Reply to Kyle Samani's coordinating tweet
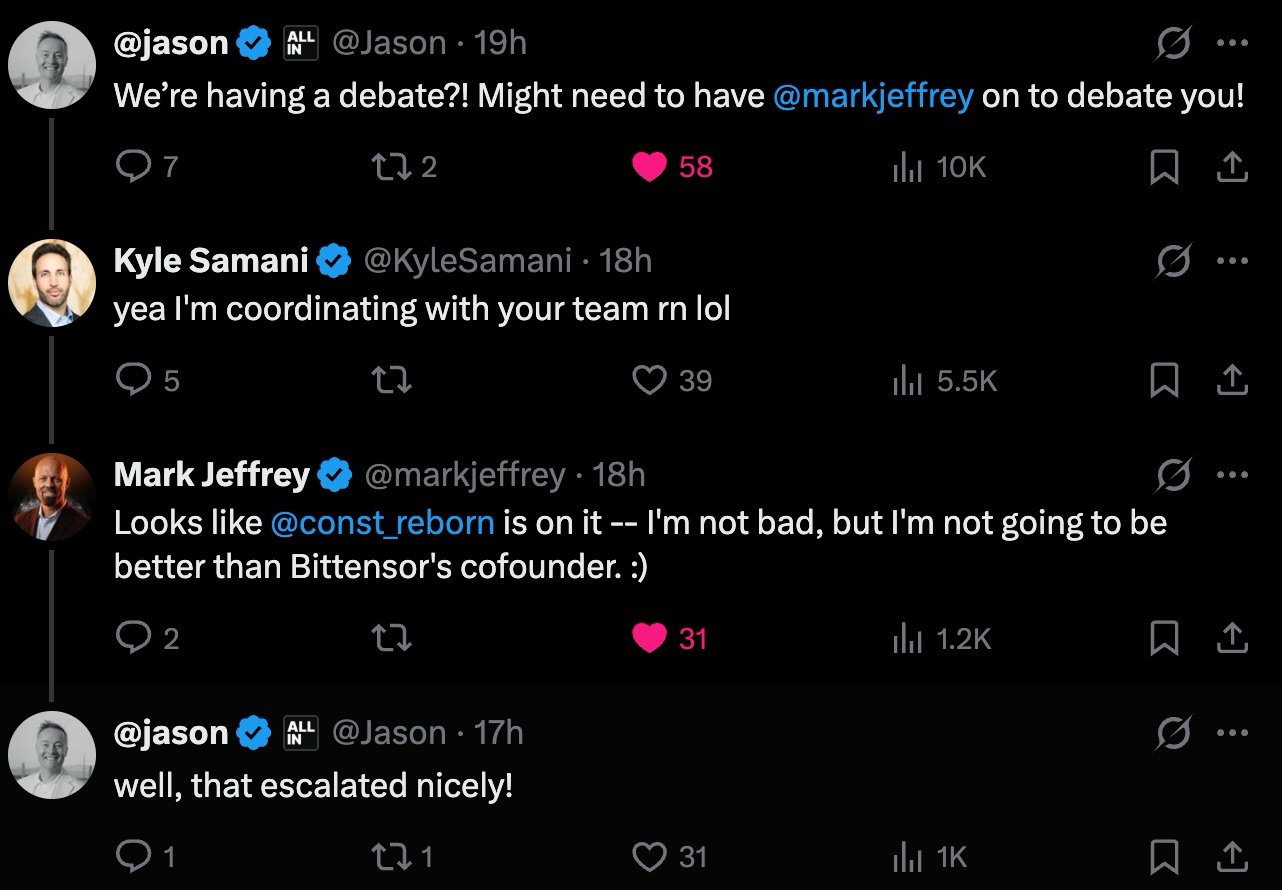 (133, 380)
